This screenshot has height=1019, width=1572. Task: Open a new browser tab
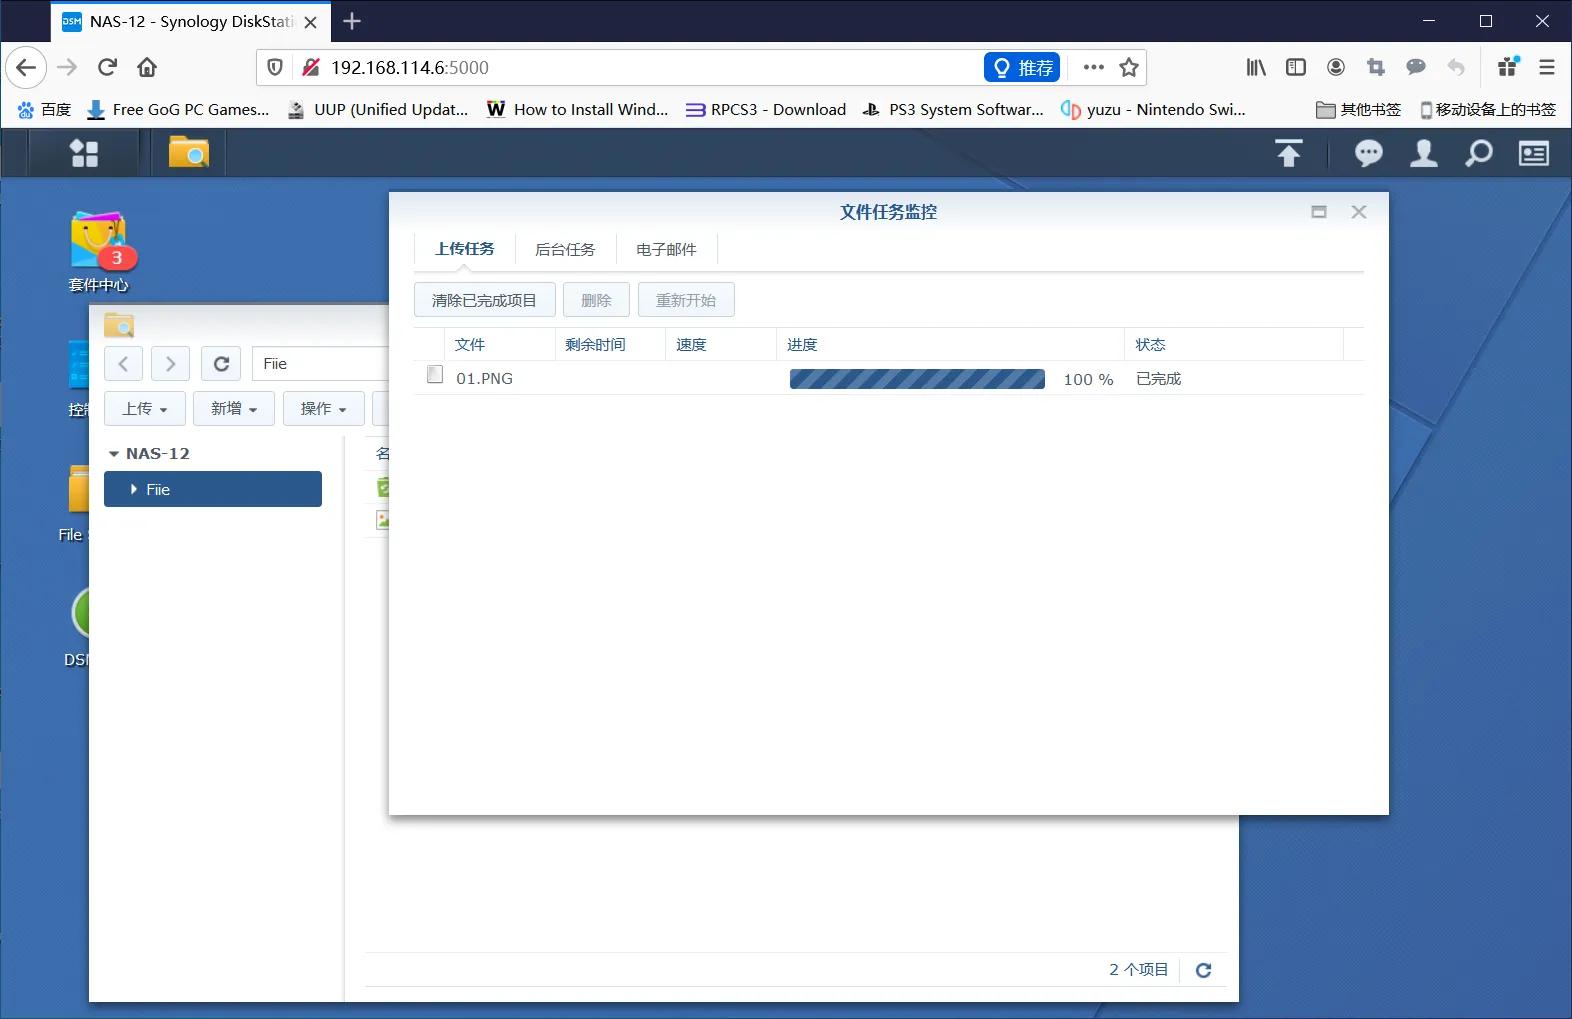pyautogui.click(x=352, y=21)
